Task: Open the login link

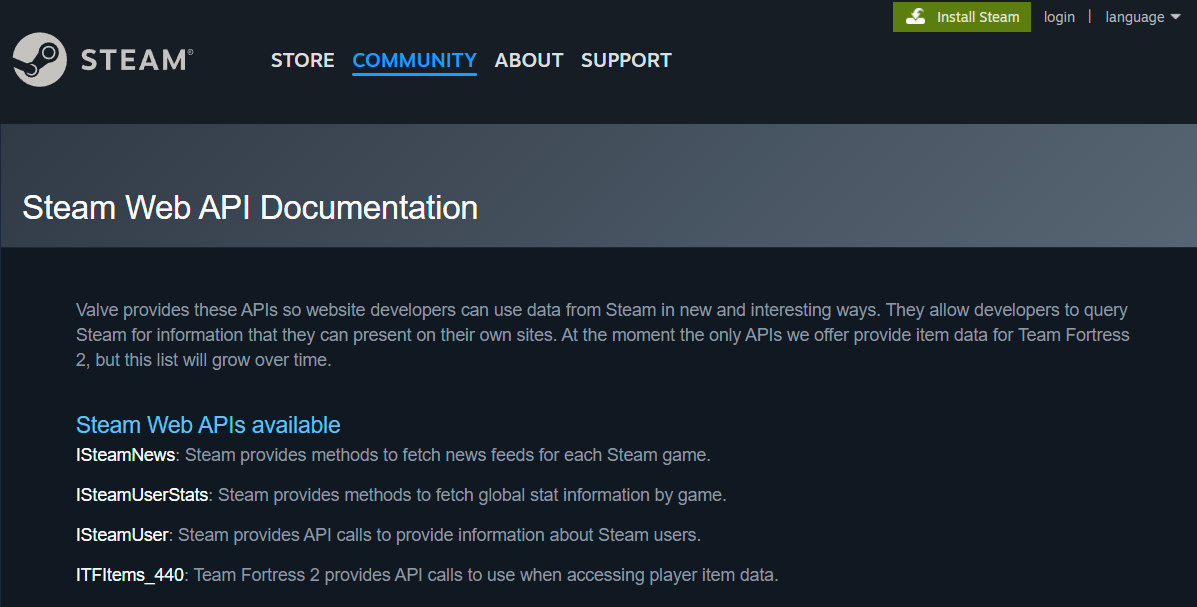Action: point(1059,17)
